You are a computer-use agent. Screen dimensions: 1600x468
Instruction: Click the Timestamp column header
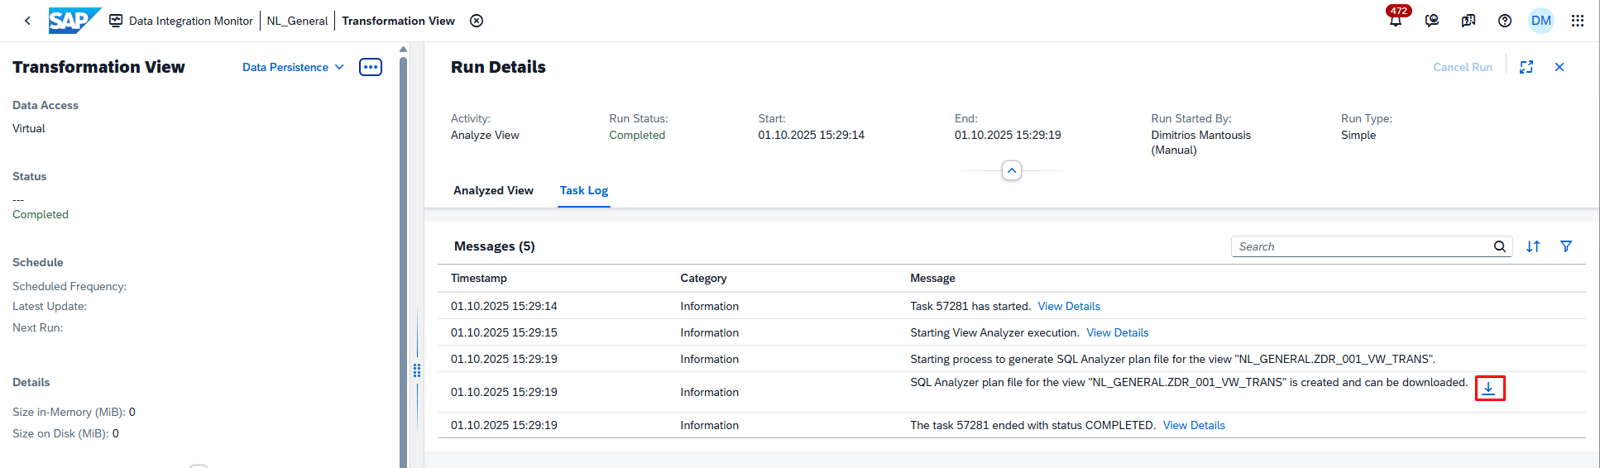point(479,278)
